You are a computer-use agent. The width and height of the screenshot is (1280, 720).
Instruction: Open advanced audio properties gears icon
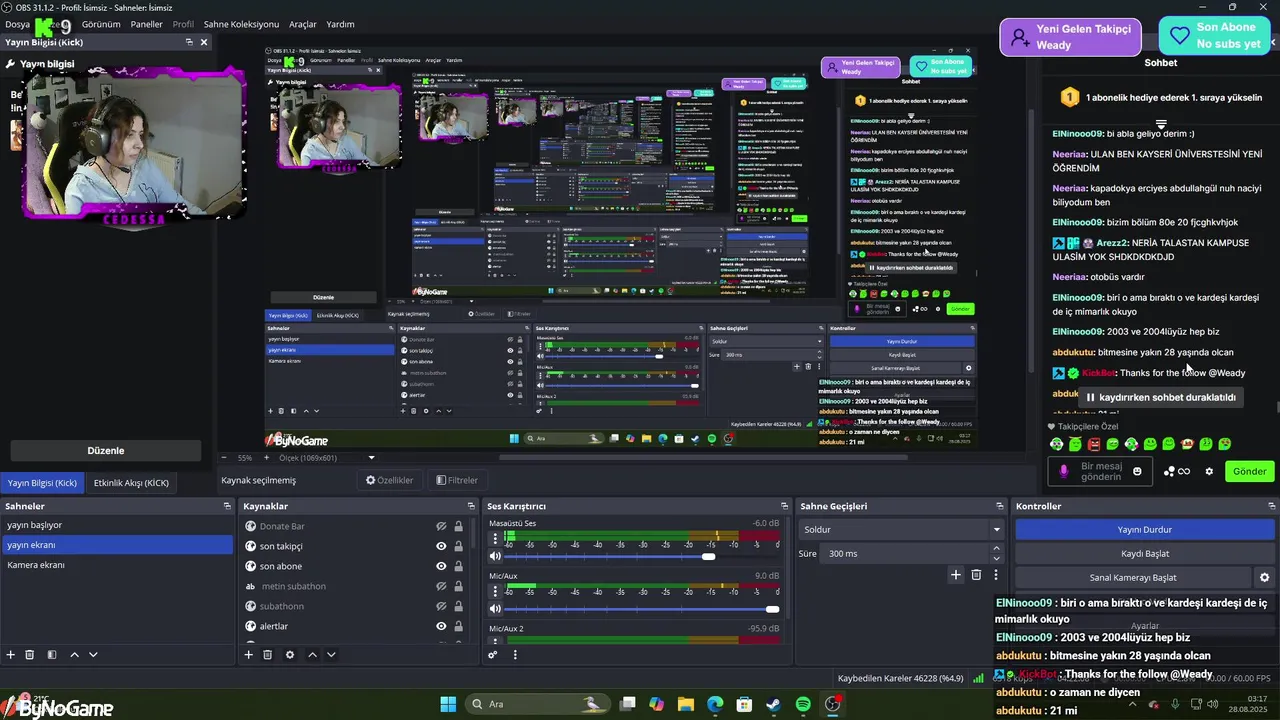tap(493, 655)
